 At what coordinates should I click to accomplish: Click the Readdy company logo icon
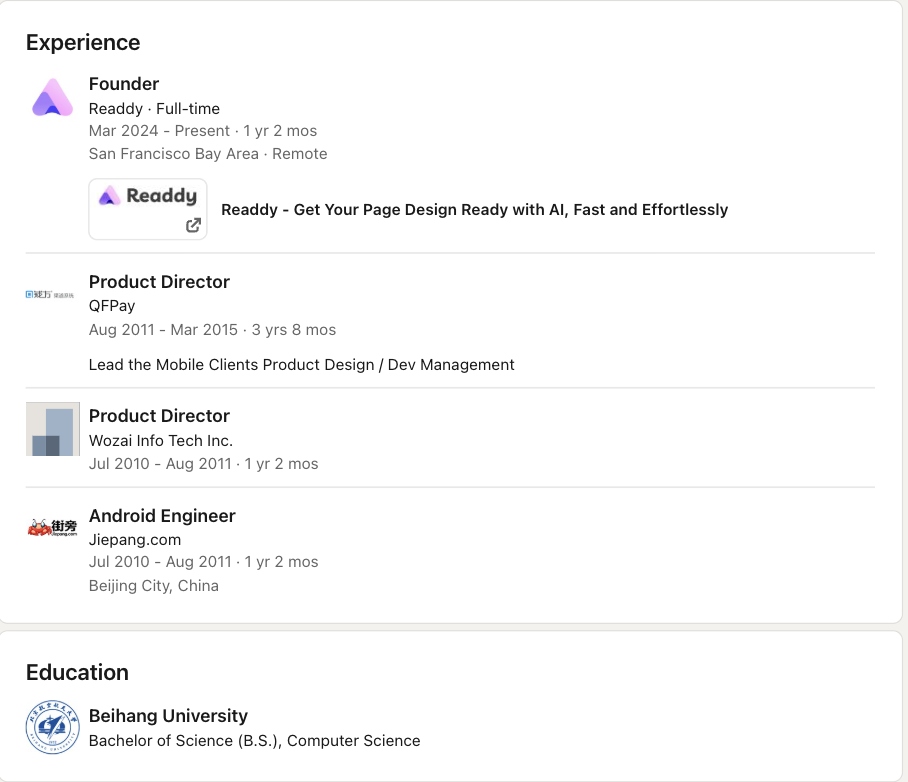[x=53, y=97]
